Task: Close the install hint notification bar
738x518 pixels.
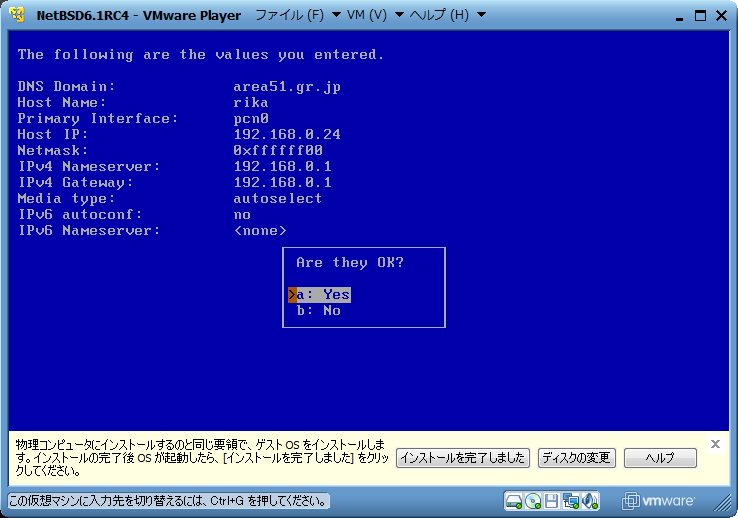Action: 715,444
